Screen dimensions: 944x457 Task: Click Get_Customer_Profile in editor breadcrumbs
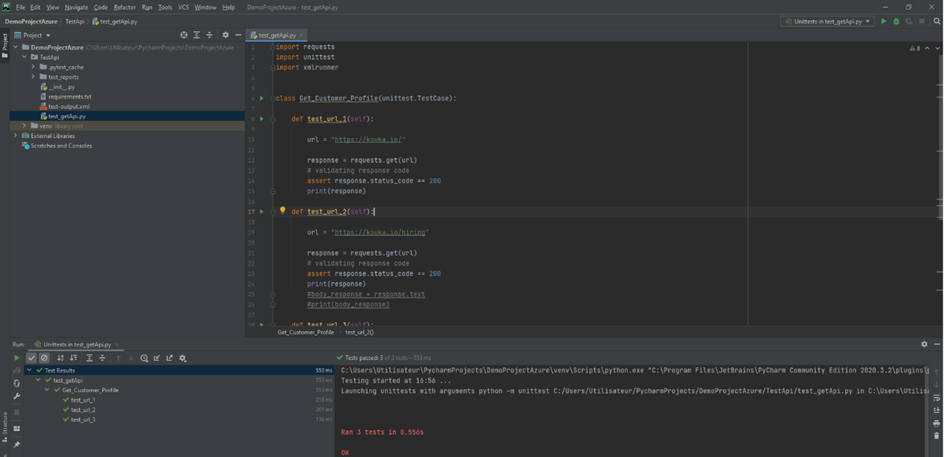point(305,332)
